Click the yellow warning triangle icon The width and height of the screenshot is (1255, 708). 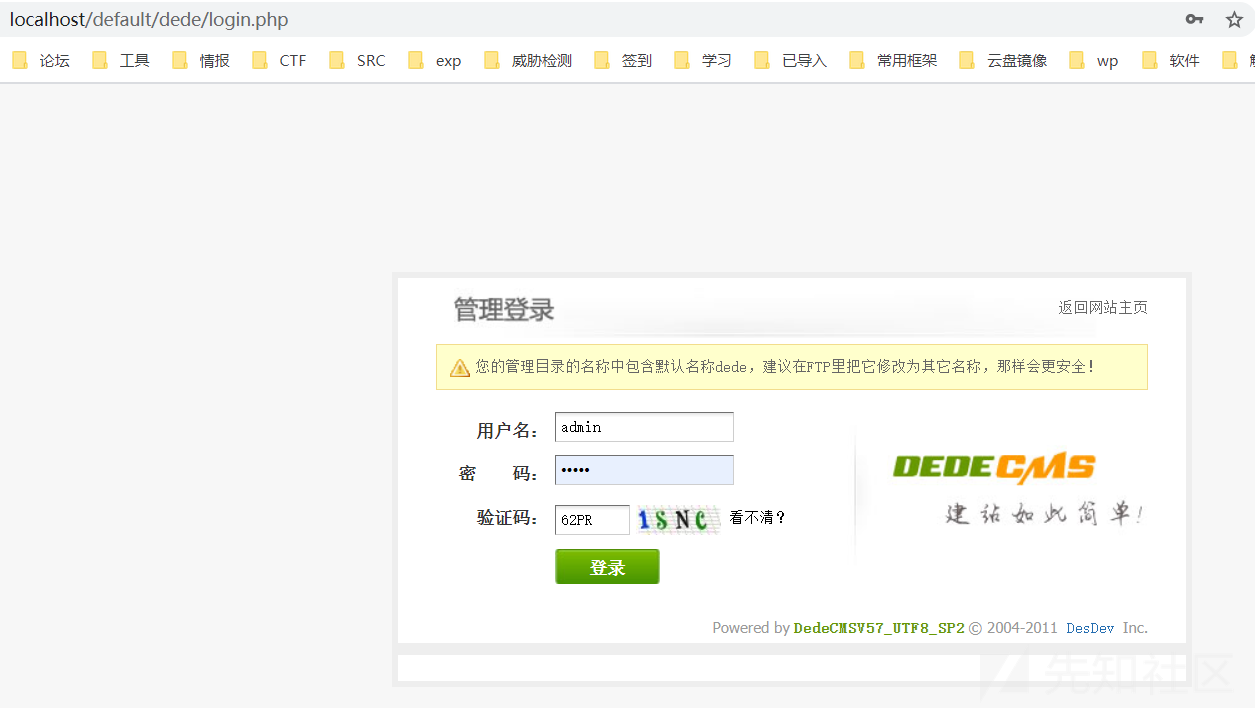pos(460,368)
